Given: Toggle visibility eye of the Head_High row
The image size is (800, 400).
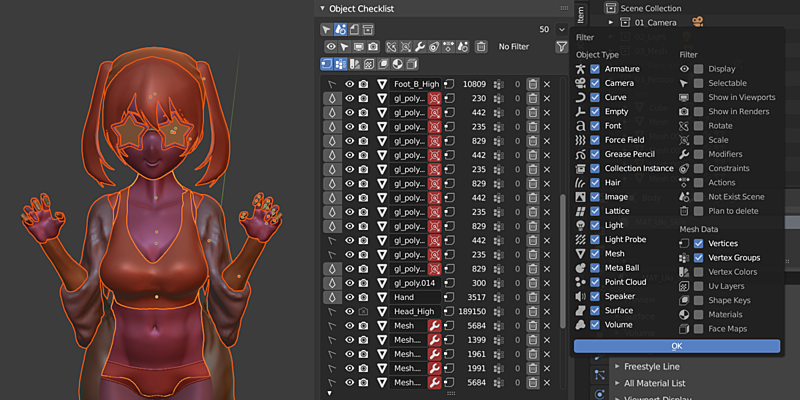Looking at the screenshot, I should click(x=349, y=311).
